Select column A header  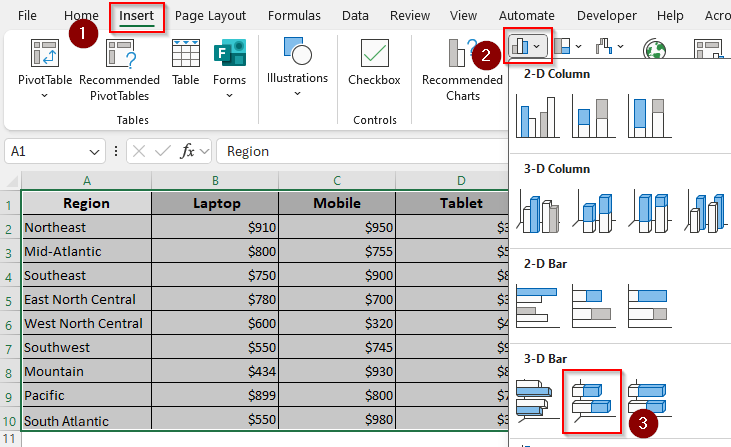tap(87, 180)
